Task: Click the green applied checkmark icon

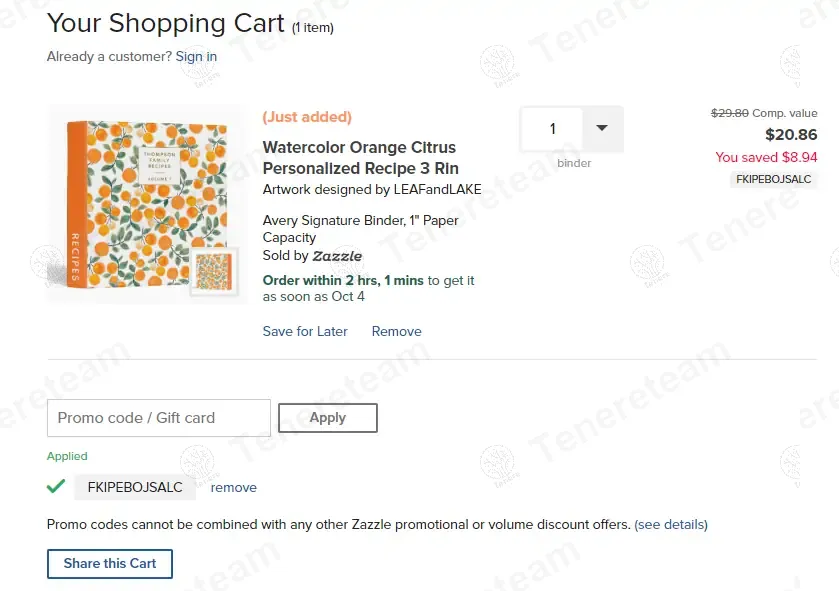Action: click(56, 487)
